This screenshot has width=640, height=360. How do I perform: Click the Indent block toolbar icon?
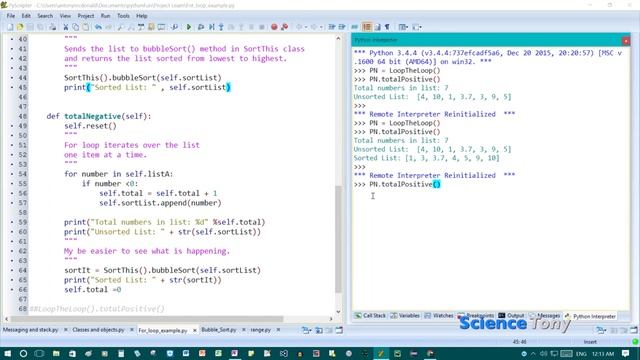pos(332,27)
